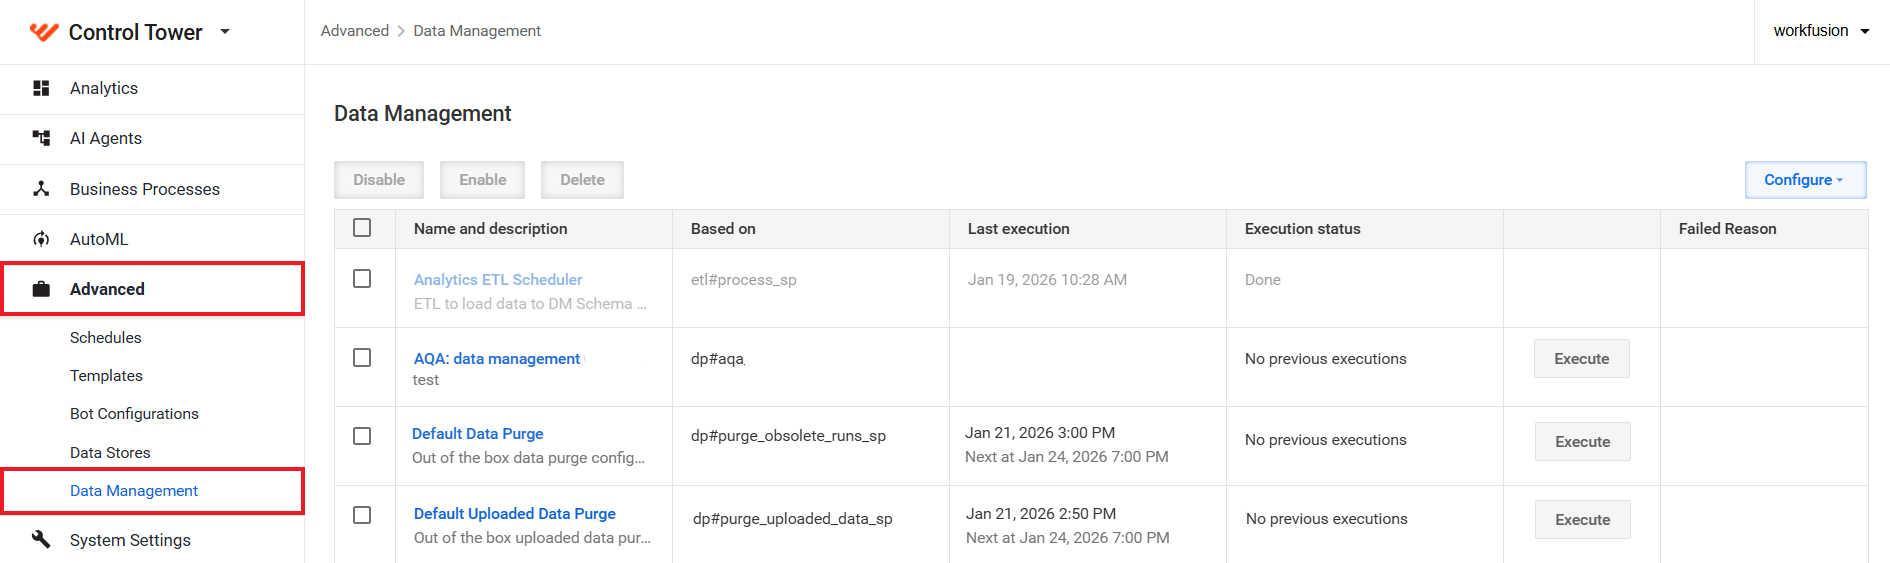Expand the Control Tower dropdown arrow
The height and width of the screenshot is (563, 1890).
click(x=225, y=32)
